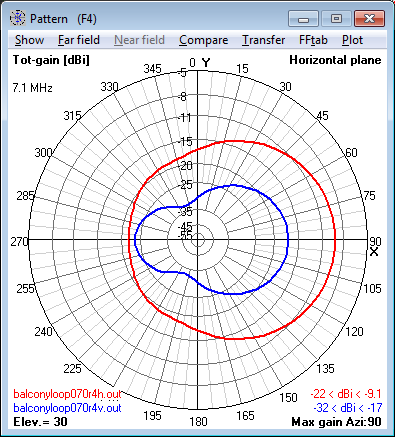Click the 135 degree azimuth label
Image resolution: width=395 pixels, height=437 pixels.
tap(325, 368)
